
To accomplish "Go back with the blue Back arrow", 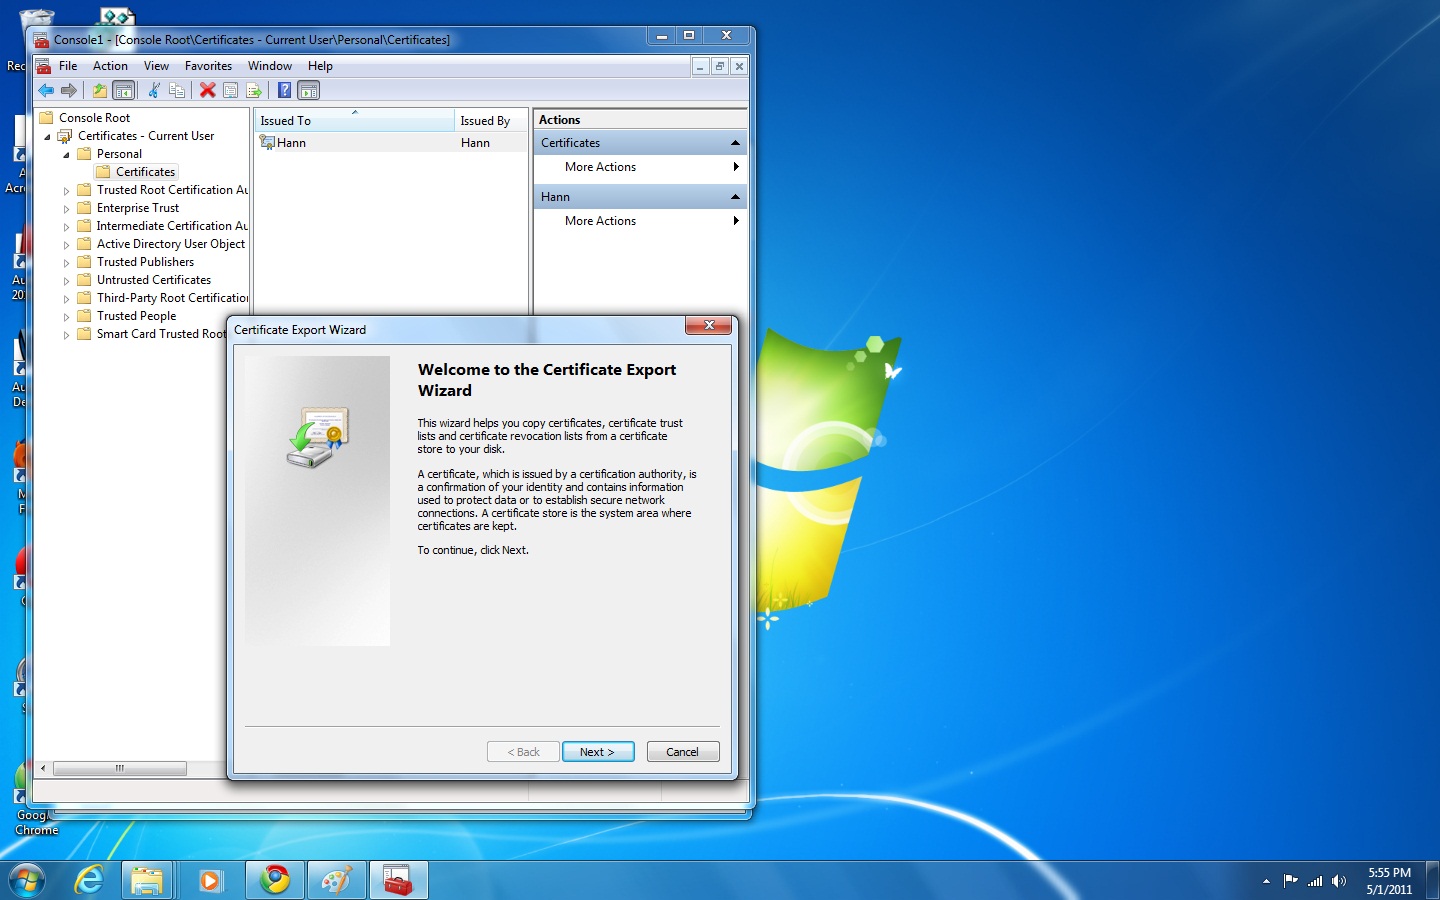I will click(x=46, y=90).
